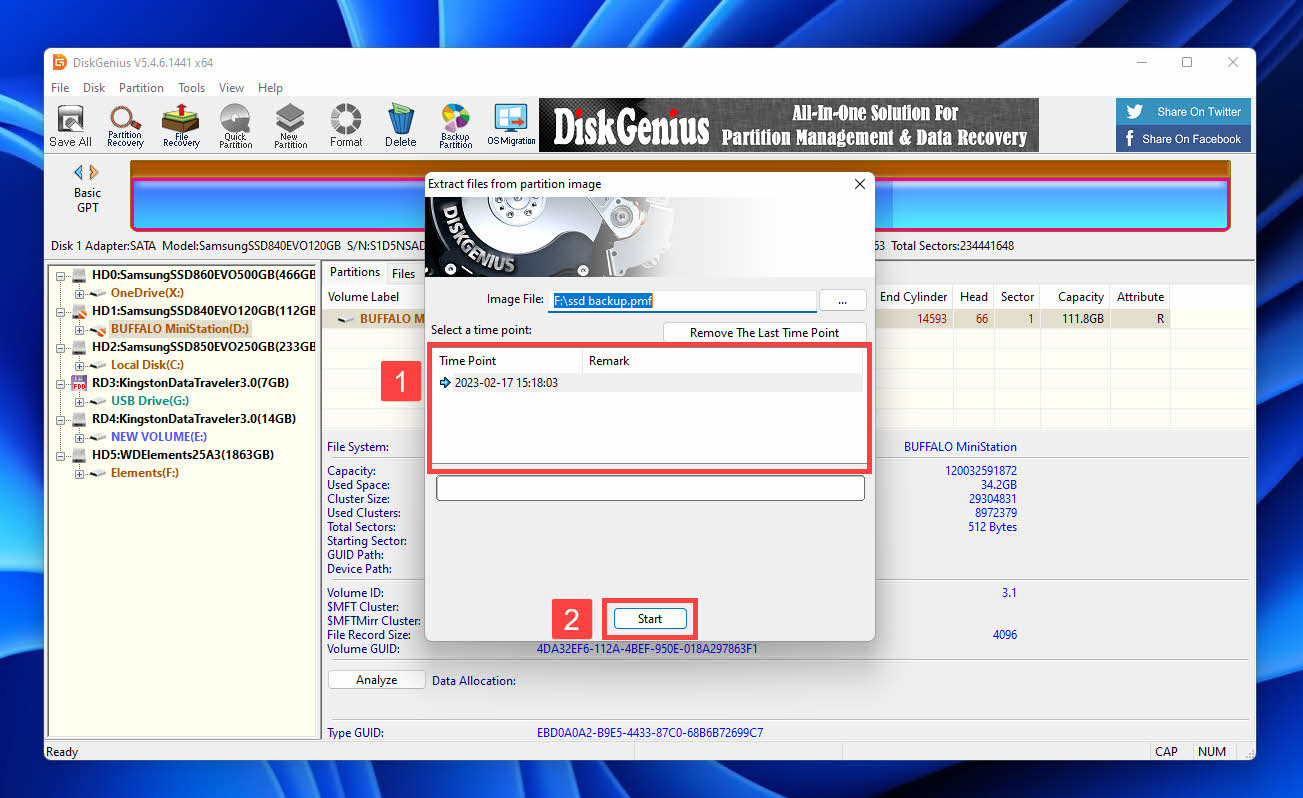Viewport: 1303px width, 798px height.
Task: Collapse the HD0 SamsungSSD860EVO500GB node
Action: tap(61, 274)
